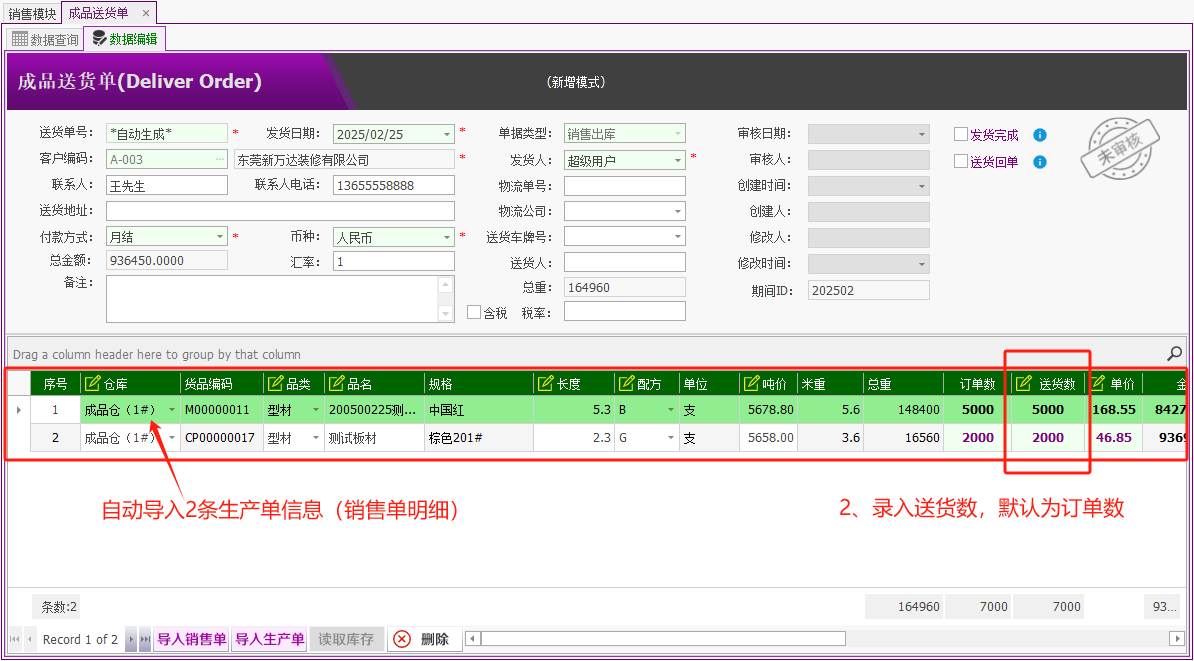This screenshot has height=661, width=1194.
Task: Click the 备注 text area
Action: [273, 299]
